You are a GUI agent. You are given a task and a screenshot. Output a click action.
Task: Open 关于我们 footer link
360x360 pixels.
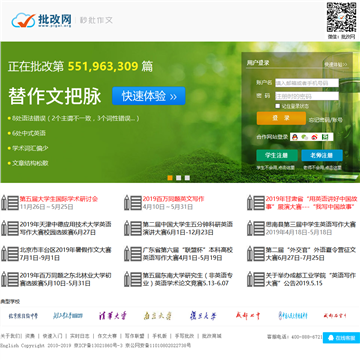(10, 336)
